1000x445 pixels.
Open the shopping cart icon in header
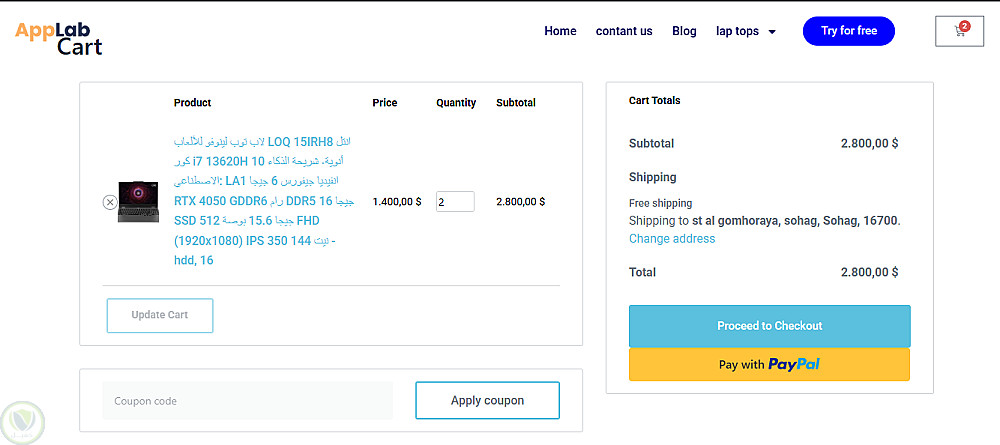(959, 32)
